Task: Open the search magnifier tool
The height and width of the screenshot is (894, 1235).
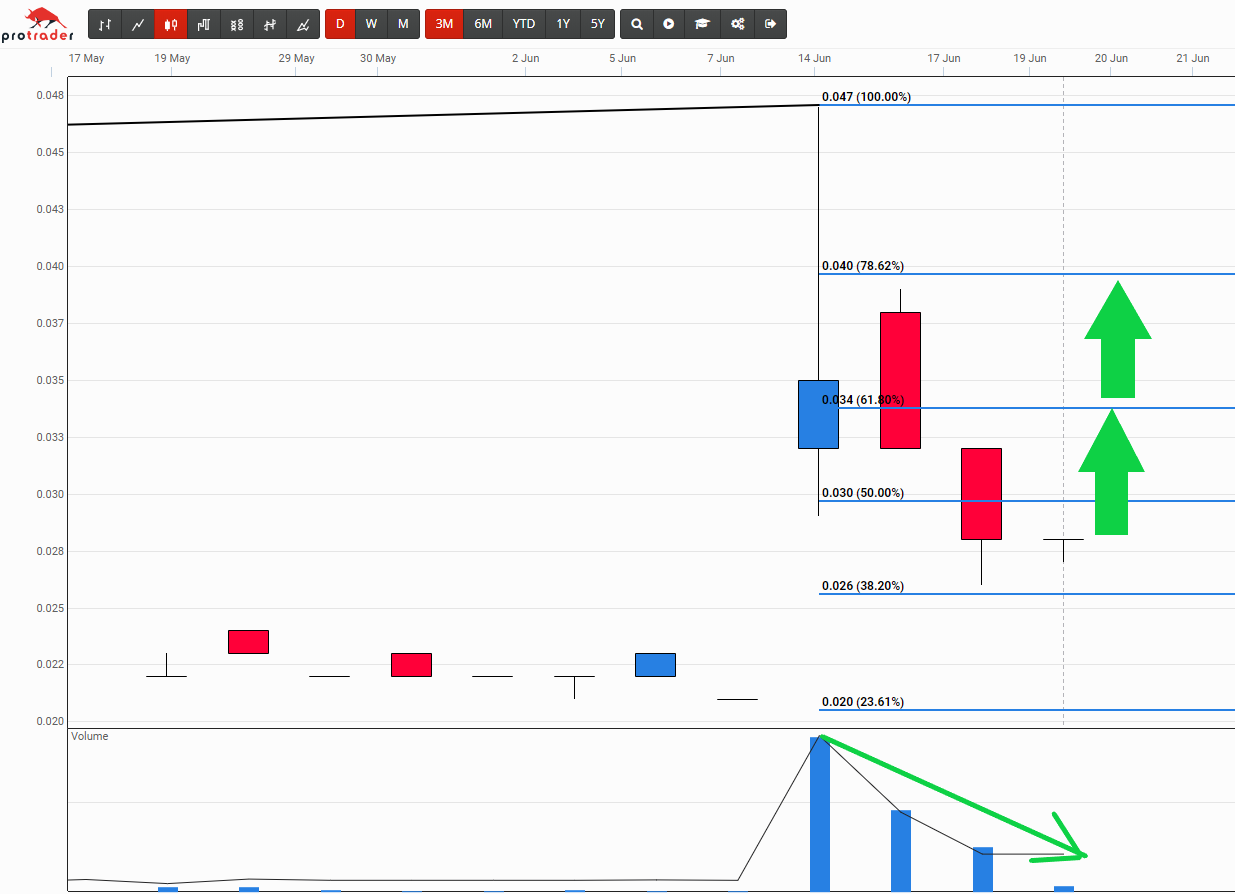Action: click(637, 24)
